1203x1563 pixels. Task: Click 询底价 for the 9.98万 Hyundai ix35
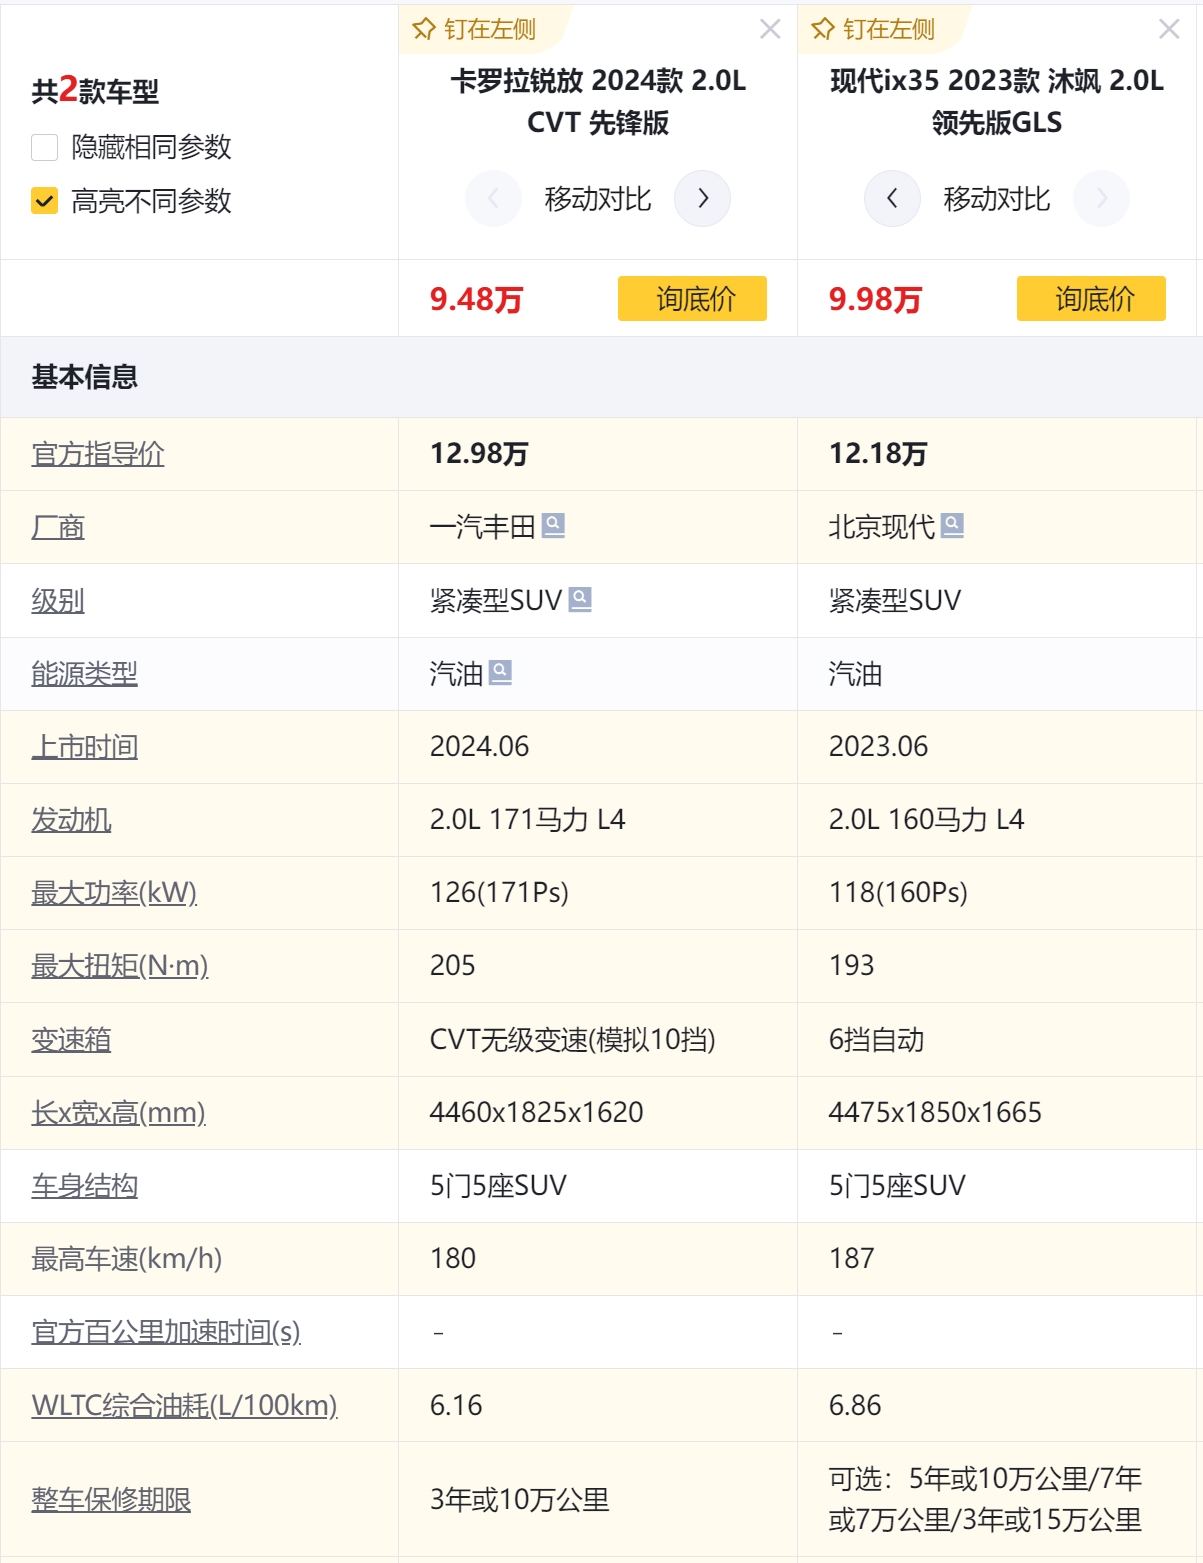(1091, 298)
